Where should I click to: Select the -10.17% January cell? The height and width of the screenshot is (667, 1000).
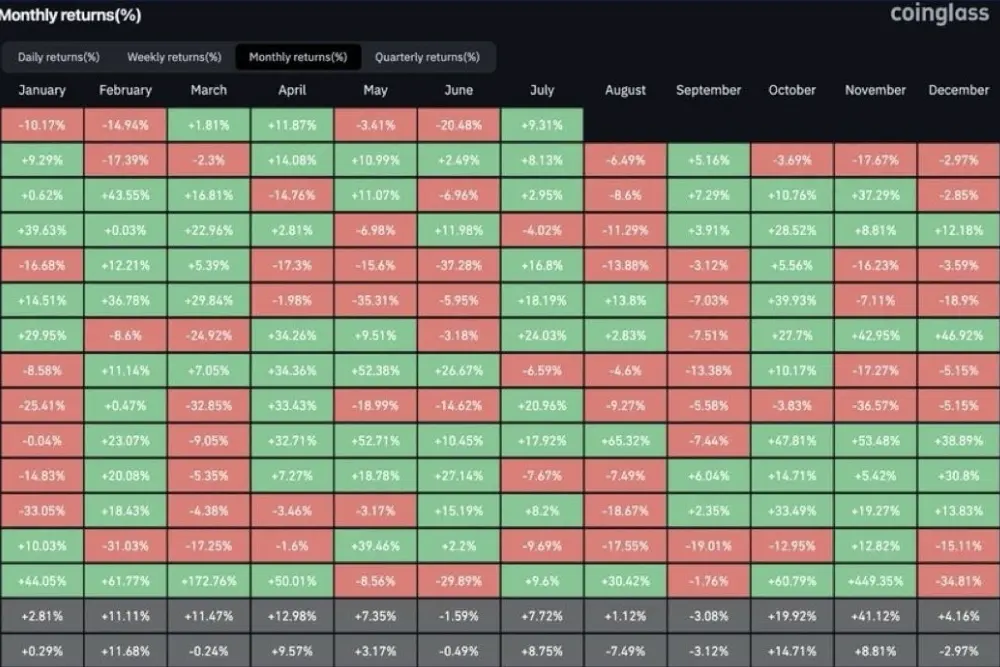coord(42,125)
